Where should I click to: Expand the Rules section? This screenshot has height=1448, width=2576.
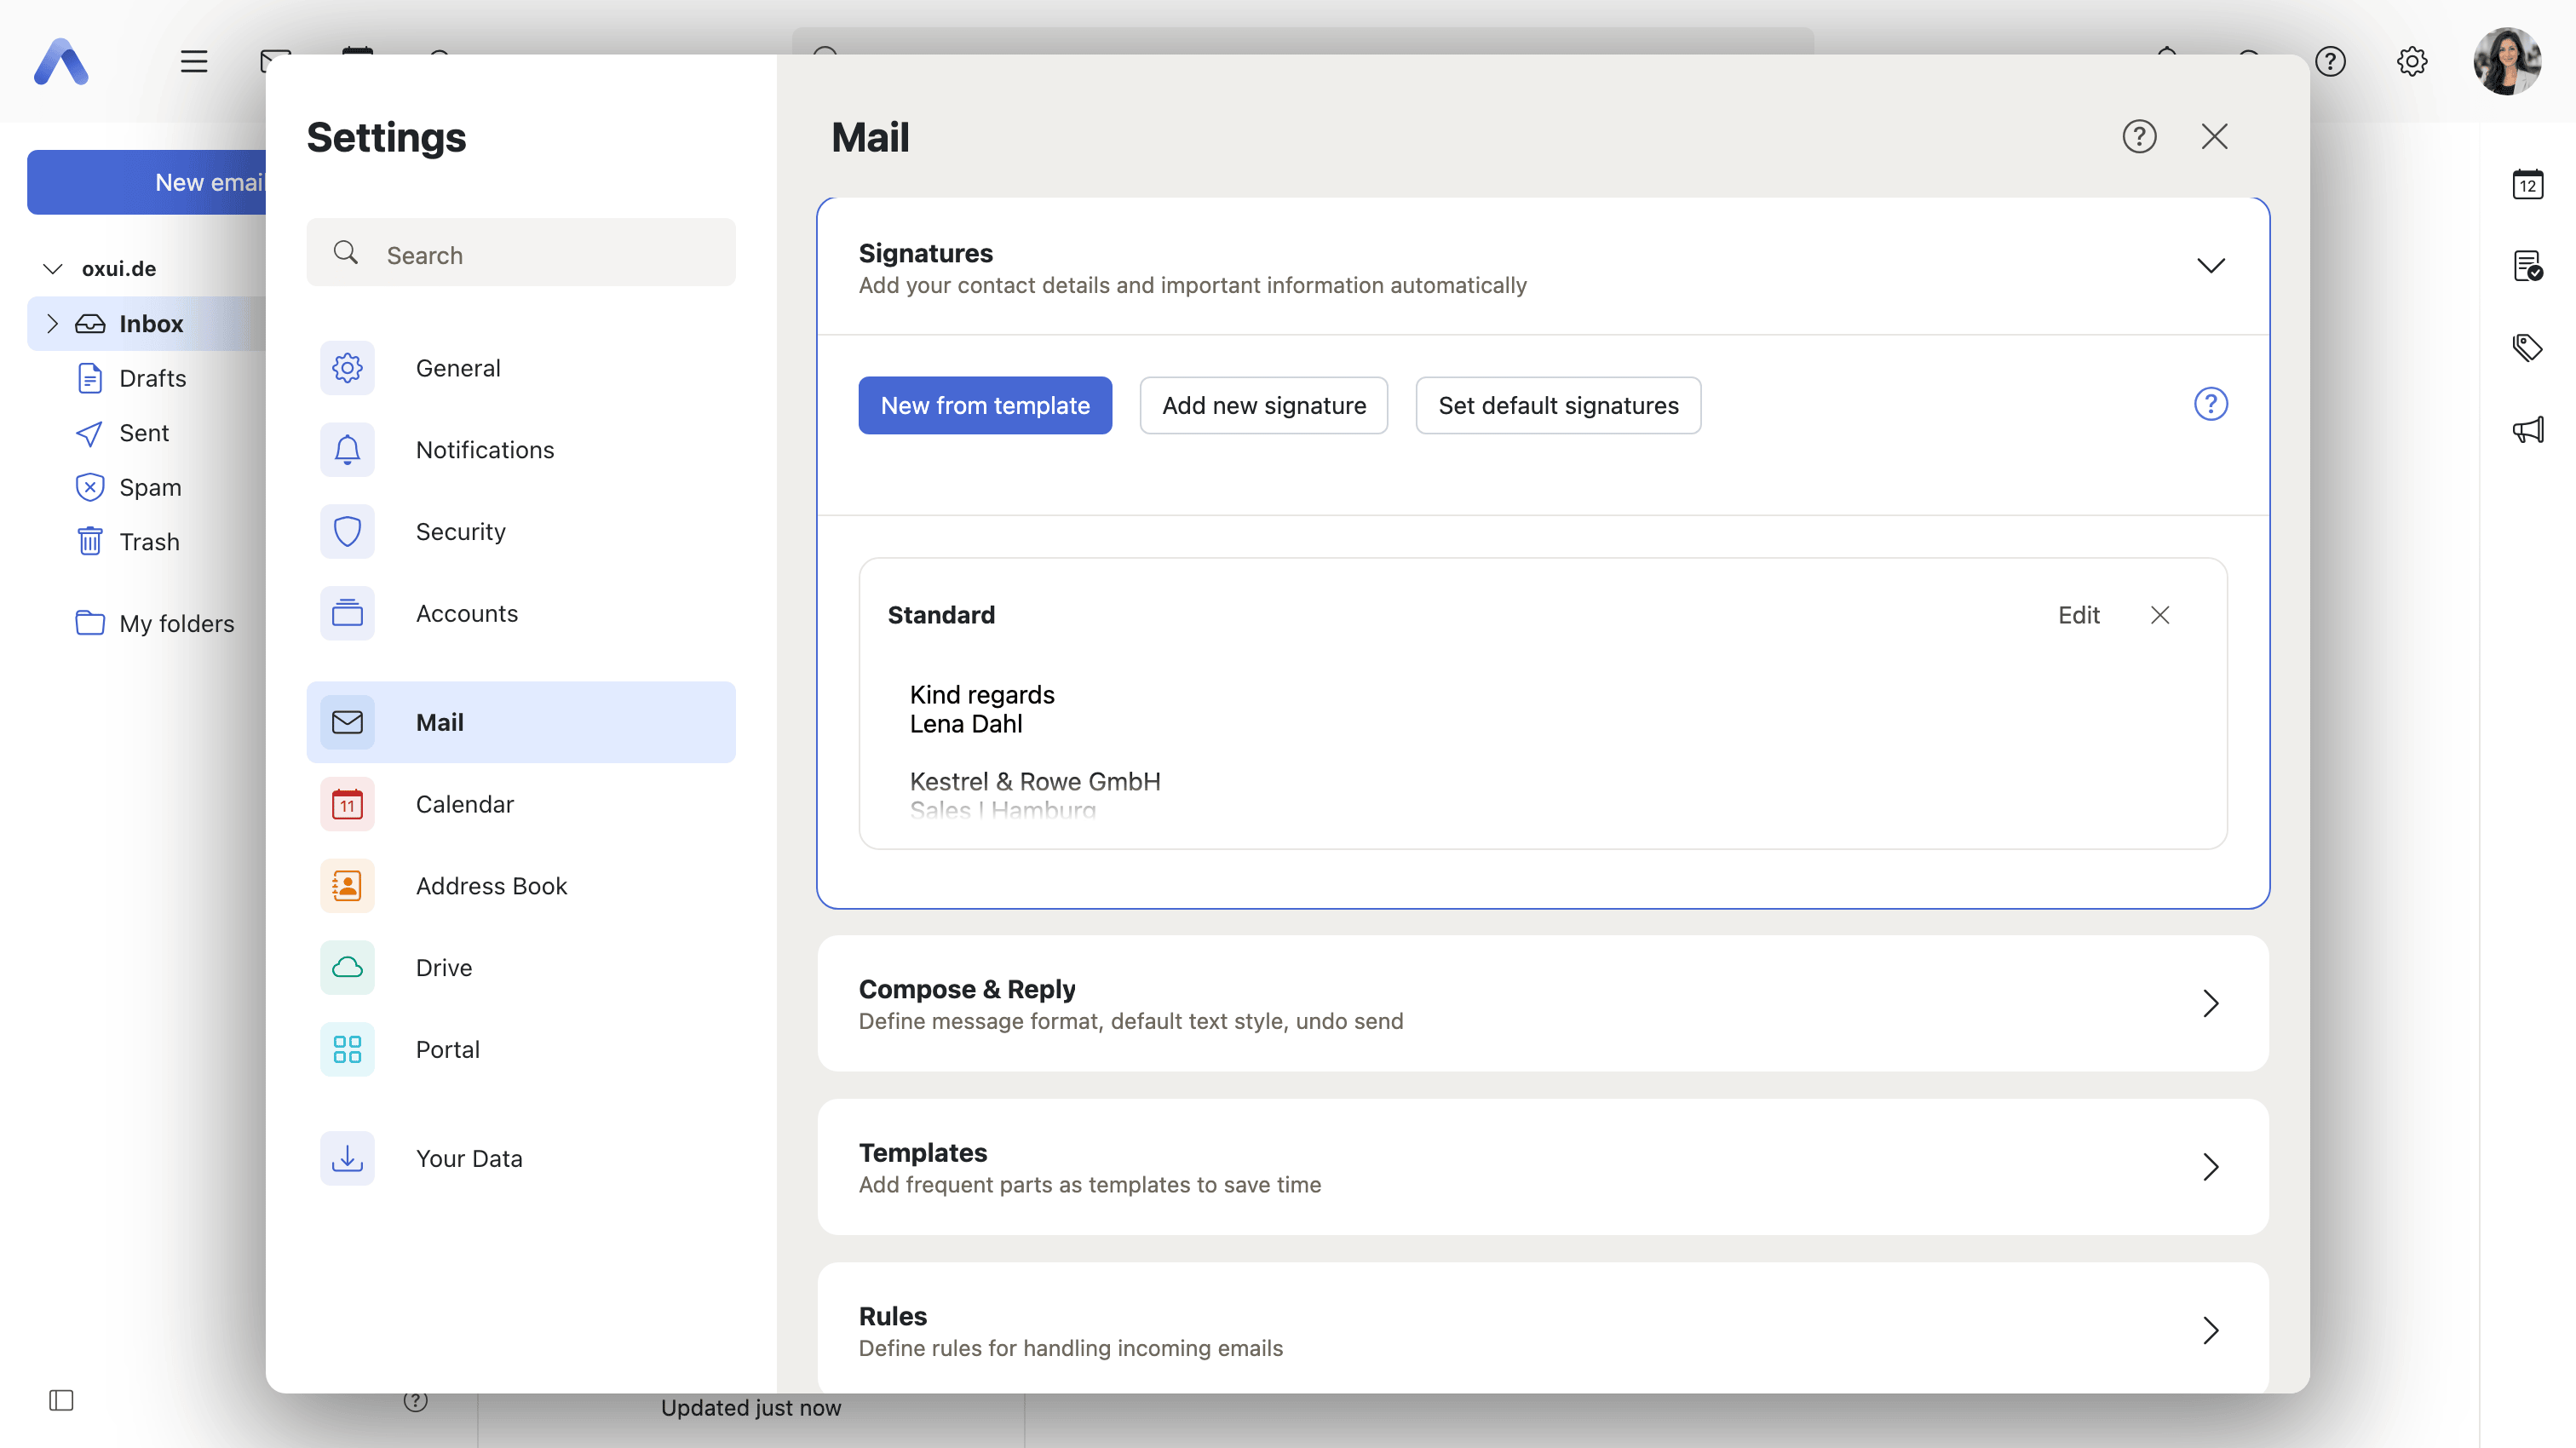pos(1543,1330)
